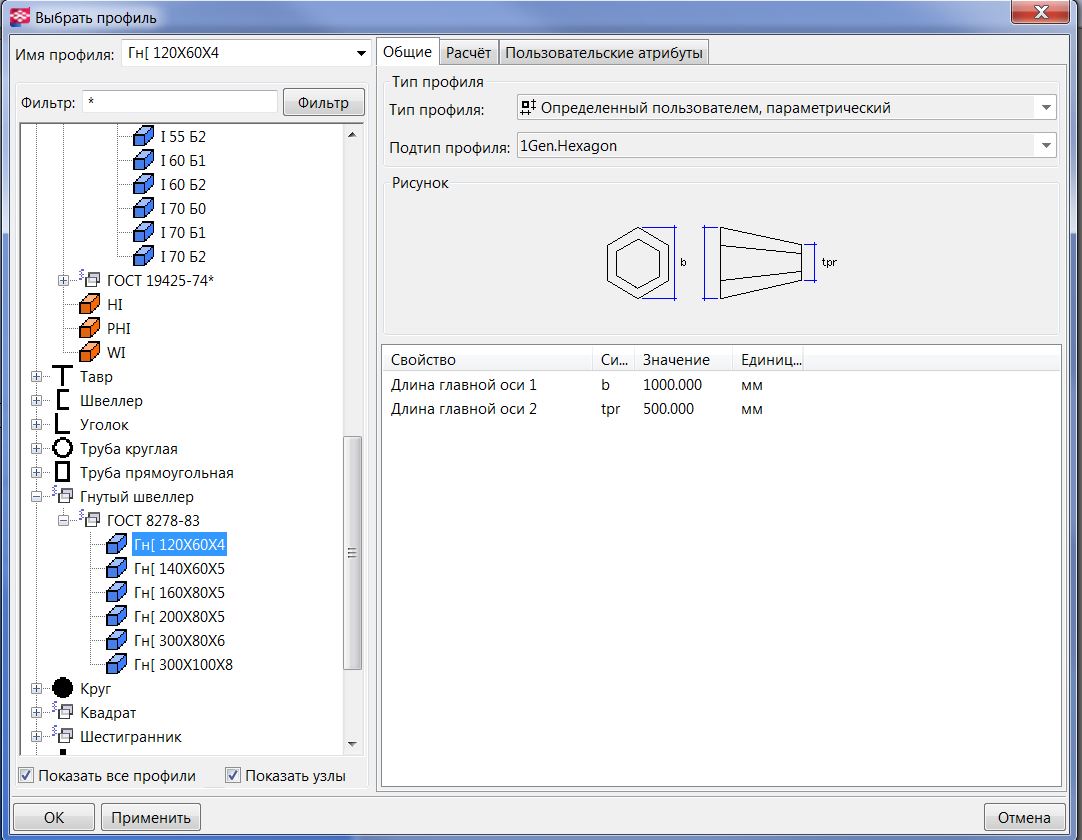Viewport: 1082px width, 840px height.
Task: Click the orange HI profile icon
Action: pos(91,305)
